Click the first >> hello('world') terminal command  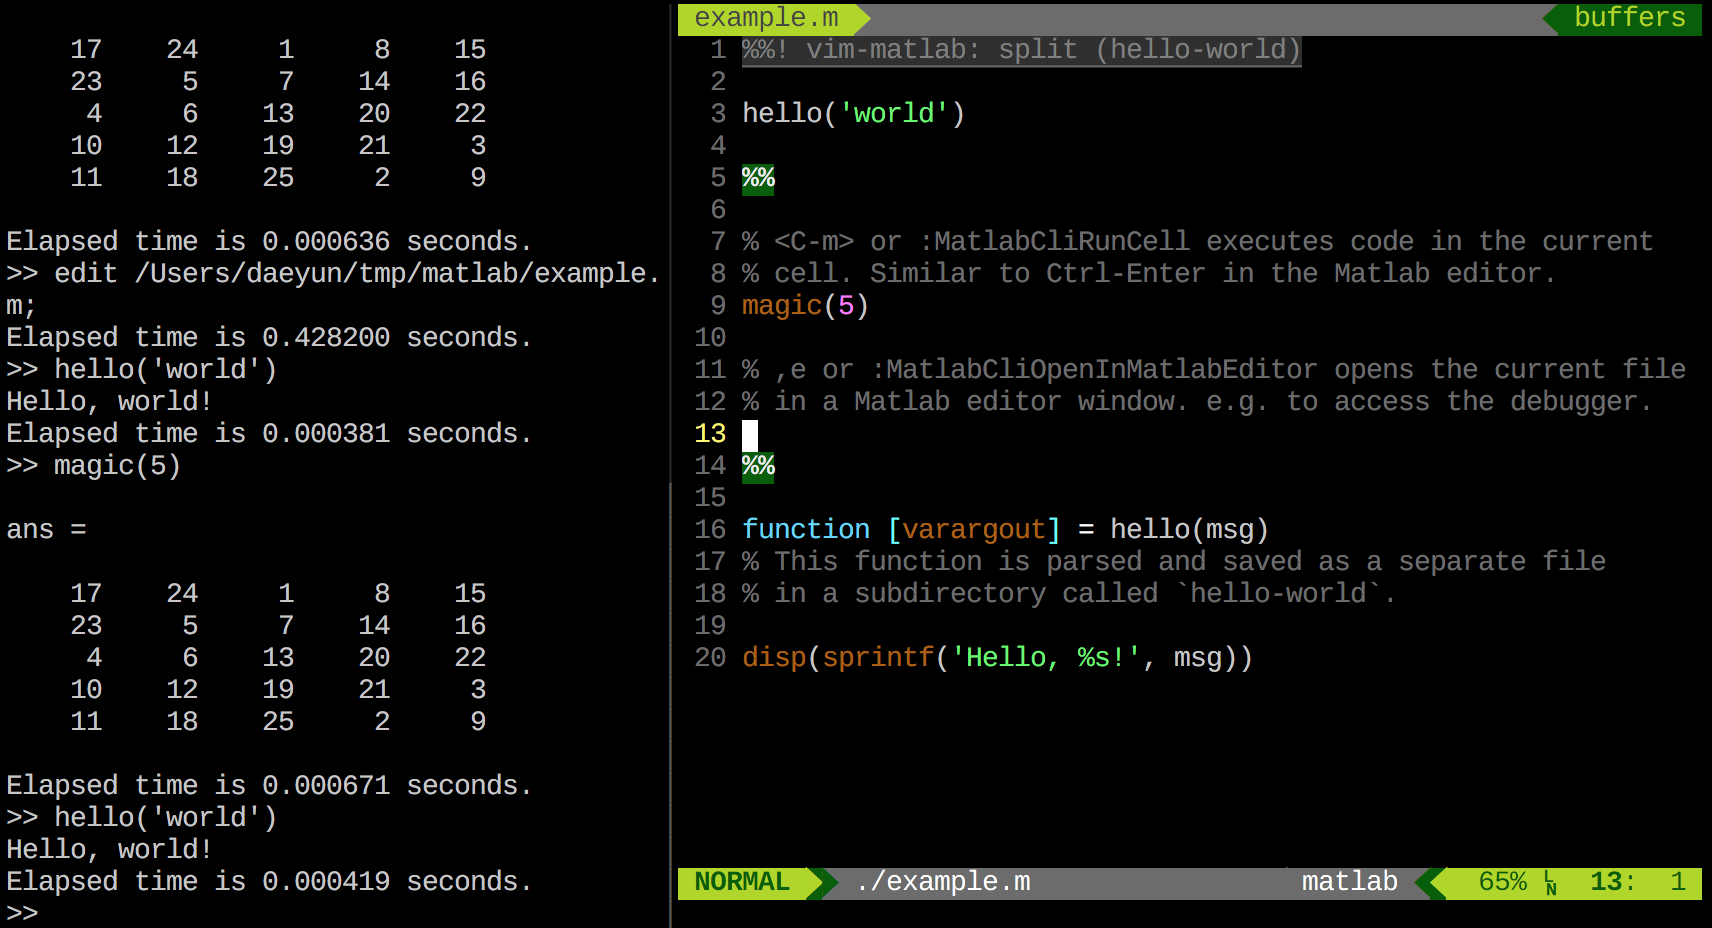(x=142, y=370)
